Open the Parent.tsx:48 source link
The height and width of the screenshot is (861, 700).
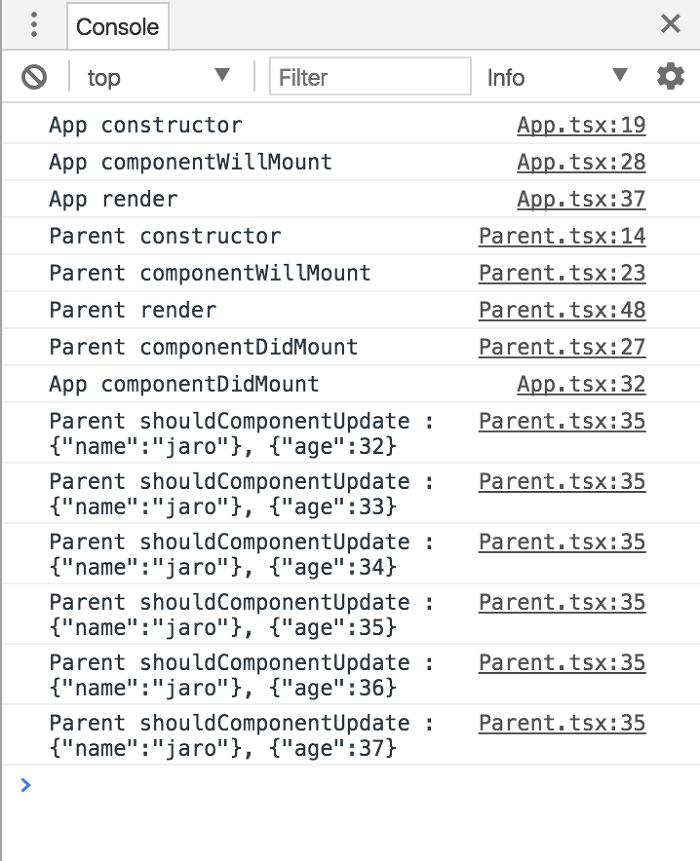562,310
